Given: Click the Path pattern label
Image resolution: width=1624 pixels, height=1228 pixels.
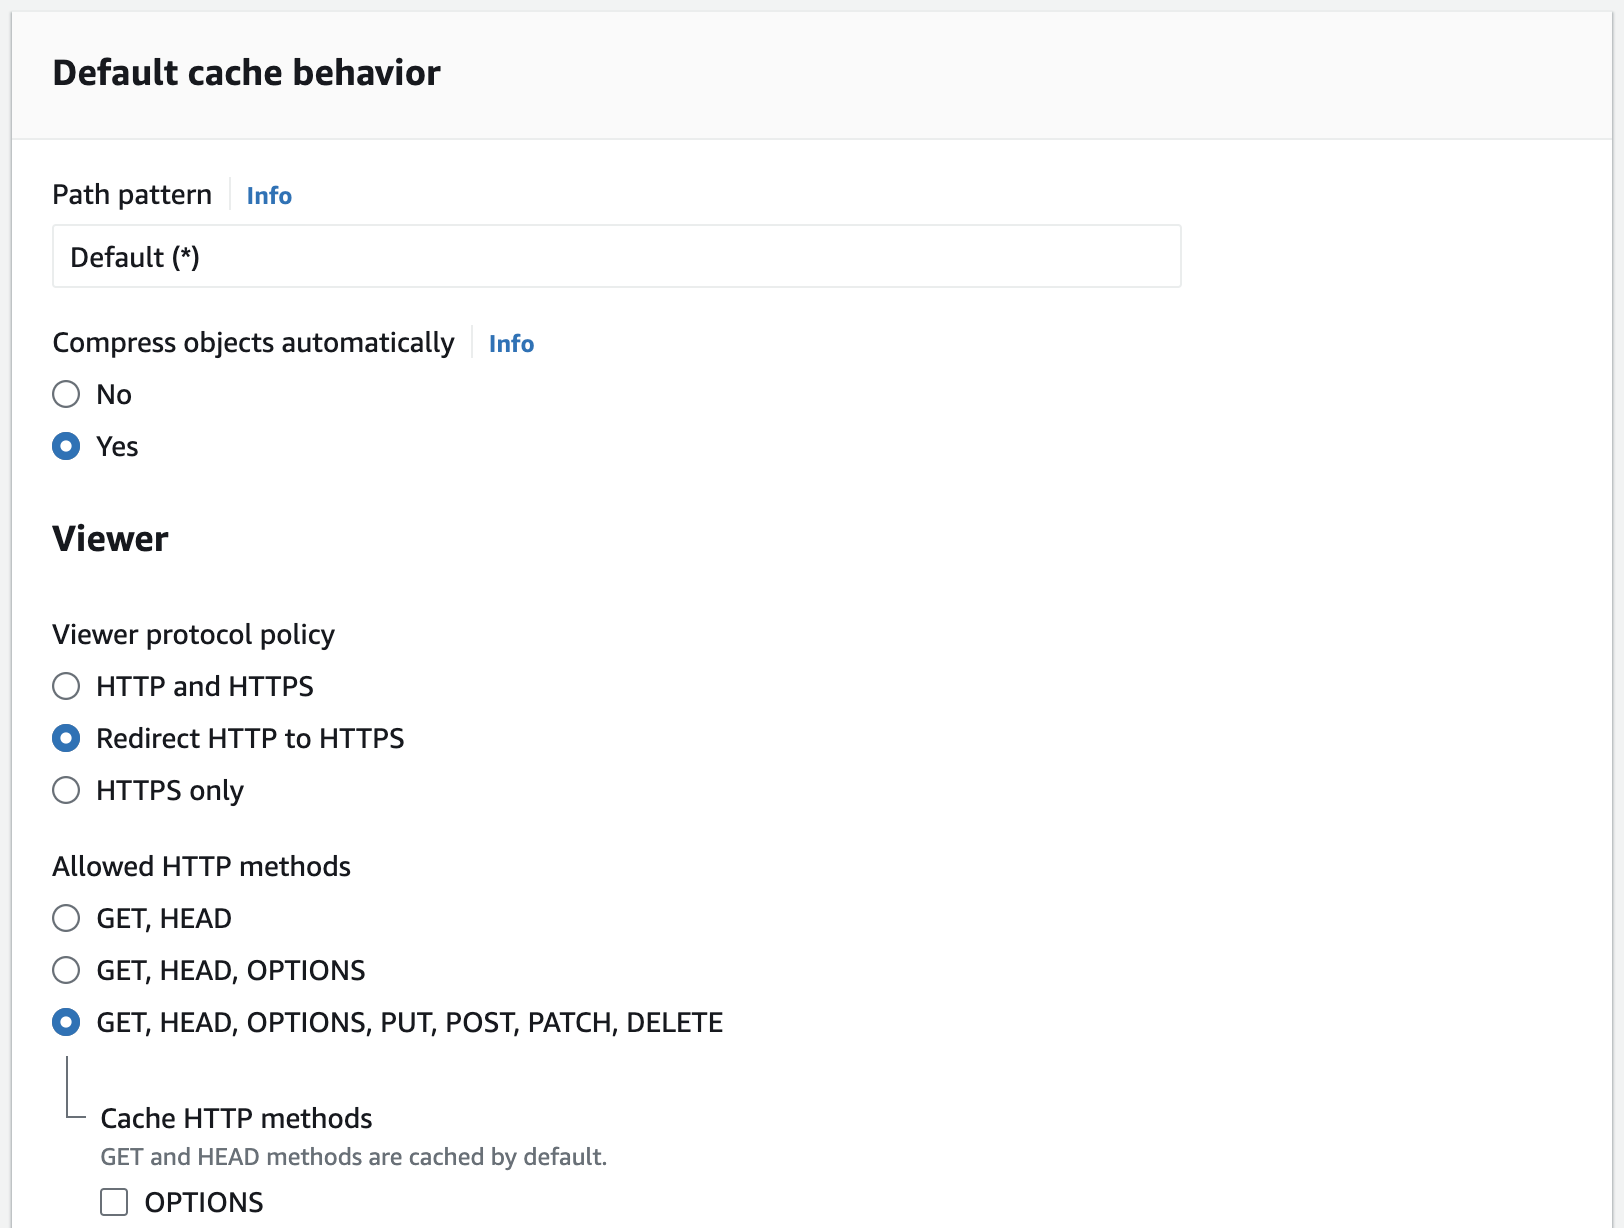Looking at the screenshot, I should pos(132,194).
